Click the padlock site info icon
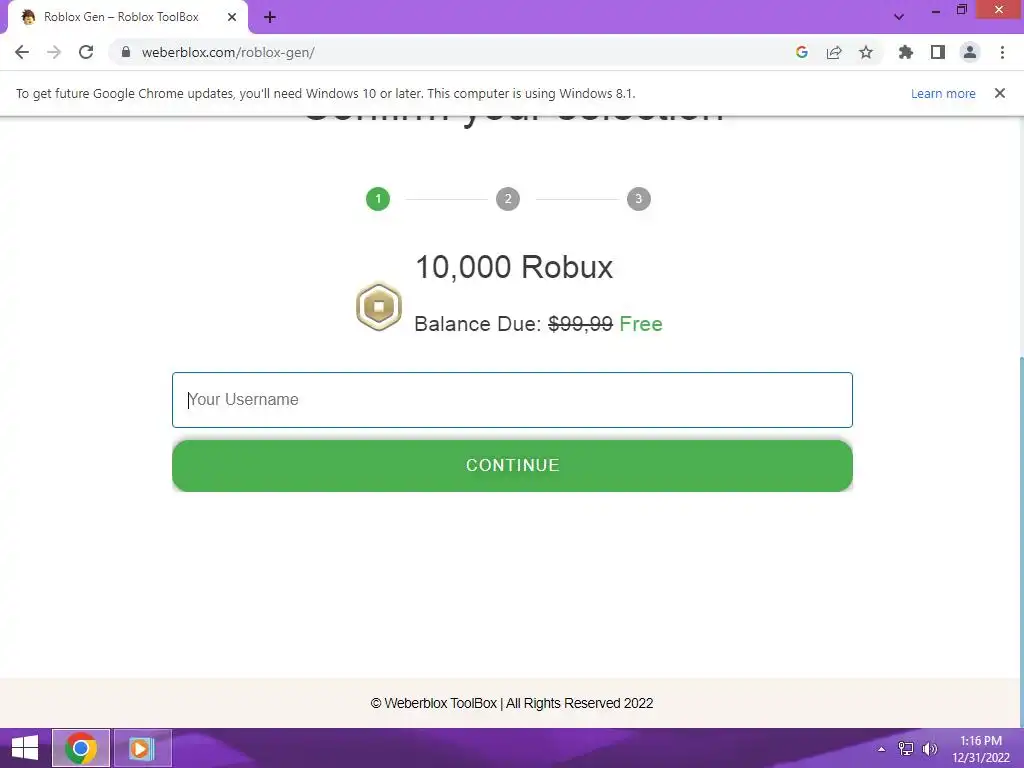Image resolution: width=1024 pixels, height=768 pixels. click(126, 52)
